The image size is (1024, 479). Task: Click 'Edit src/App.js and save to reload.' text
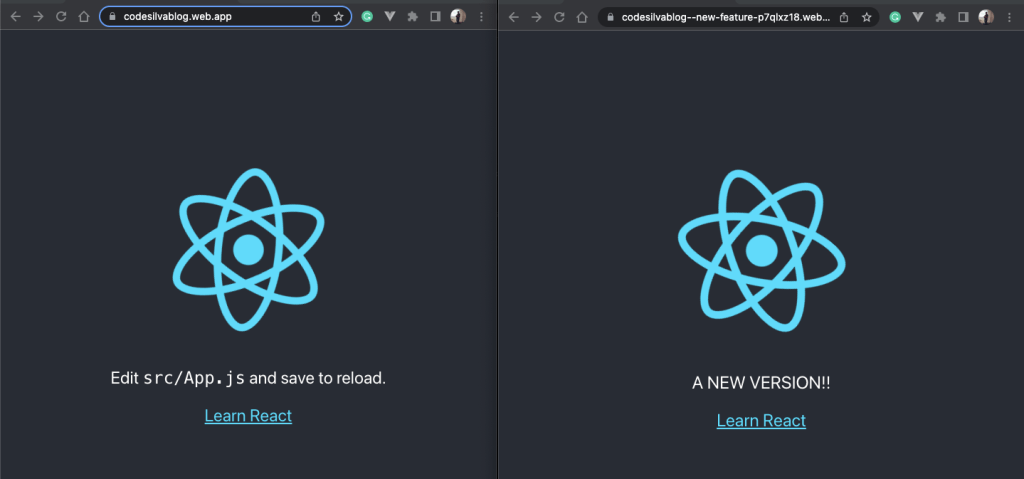(248, 378)
